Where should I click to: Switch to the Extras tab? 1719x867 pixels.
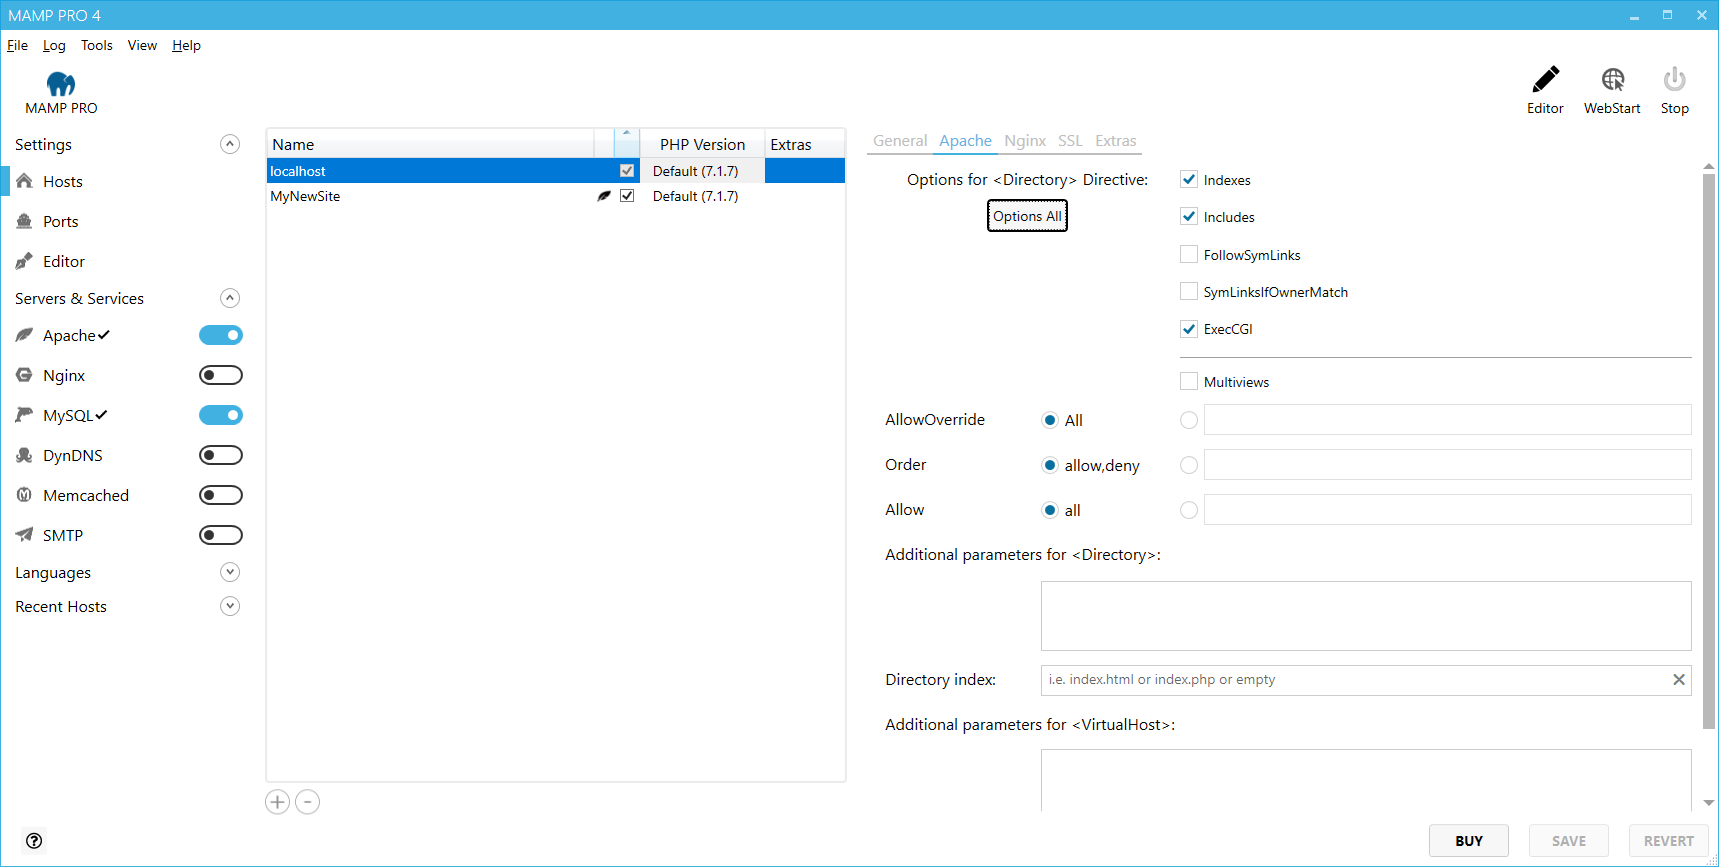(1116, 141)
